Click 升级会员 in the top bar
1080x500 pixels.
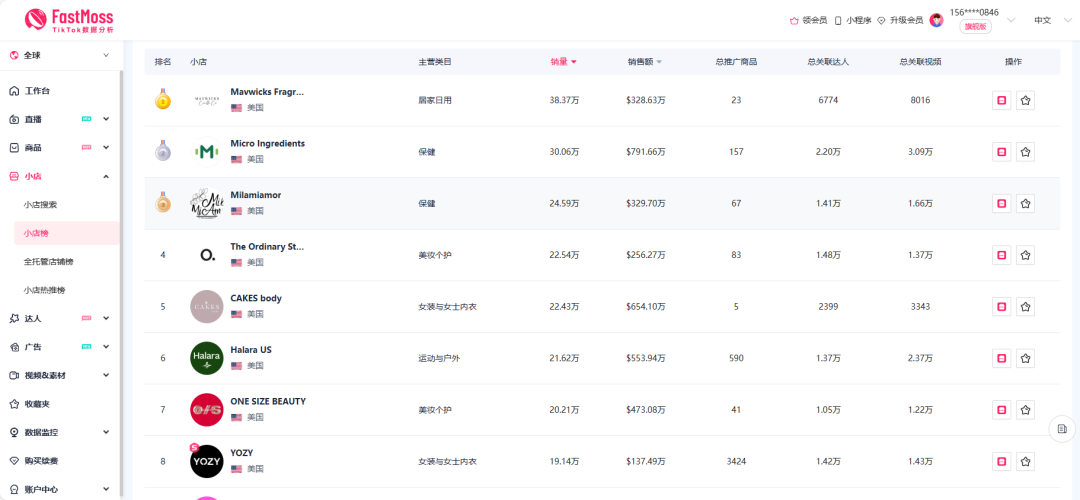pyautogui.click(x=900, y=21)
